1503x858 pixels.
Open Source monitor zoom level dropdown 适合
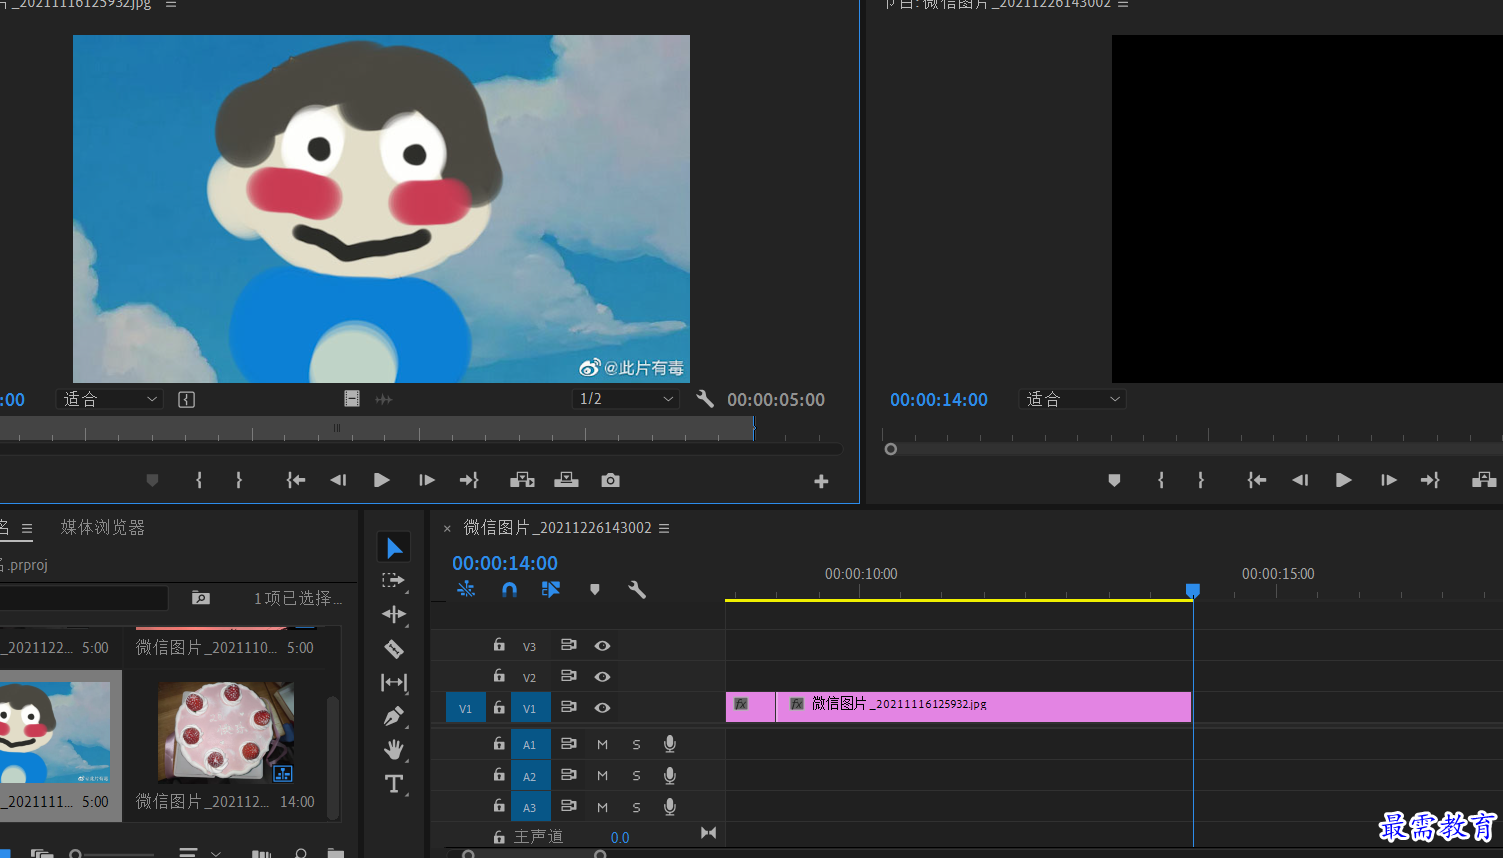coord(109,399)
